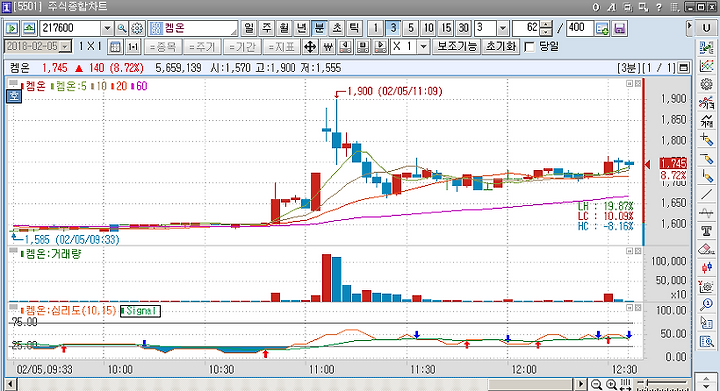720x391 pixels.
Task: Click the calendar icon next to date
Action: (115, 47)
